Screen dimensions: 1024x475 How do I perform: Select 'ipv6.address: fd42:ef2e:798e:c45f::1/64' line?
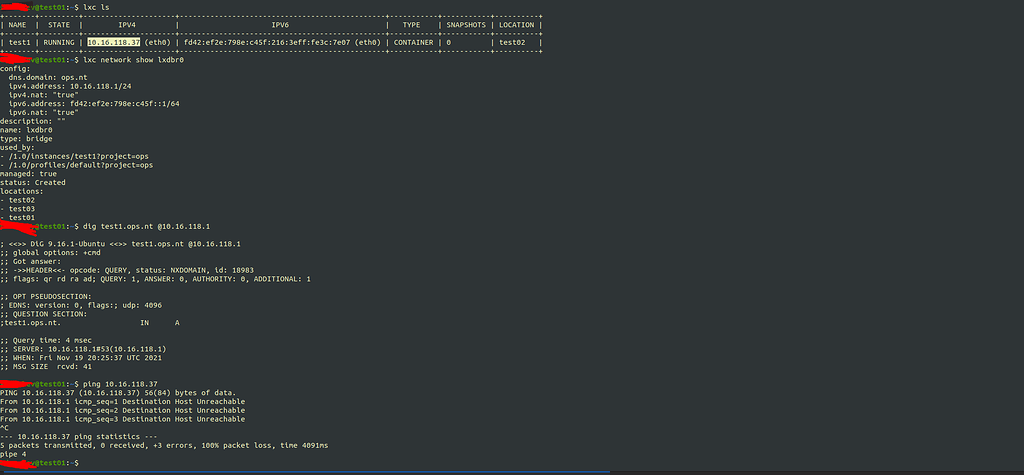94,103
